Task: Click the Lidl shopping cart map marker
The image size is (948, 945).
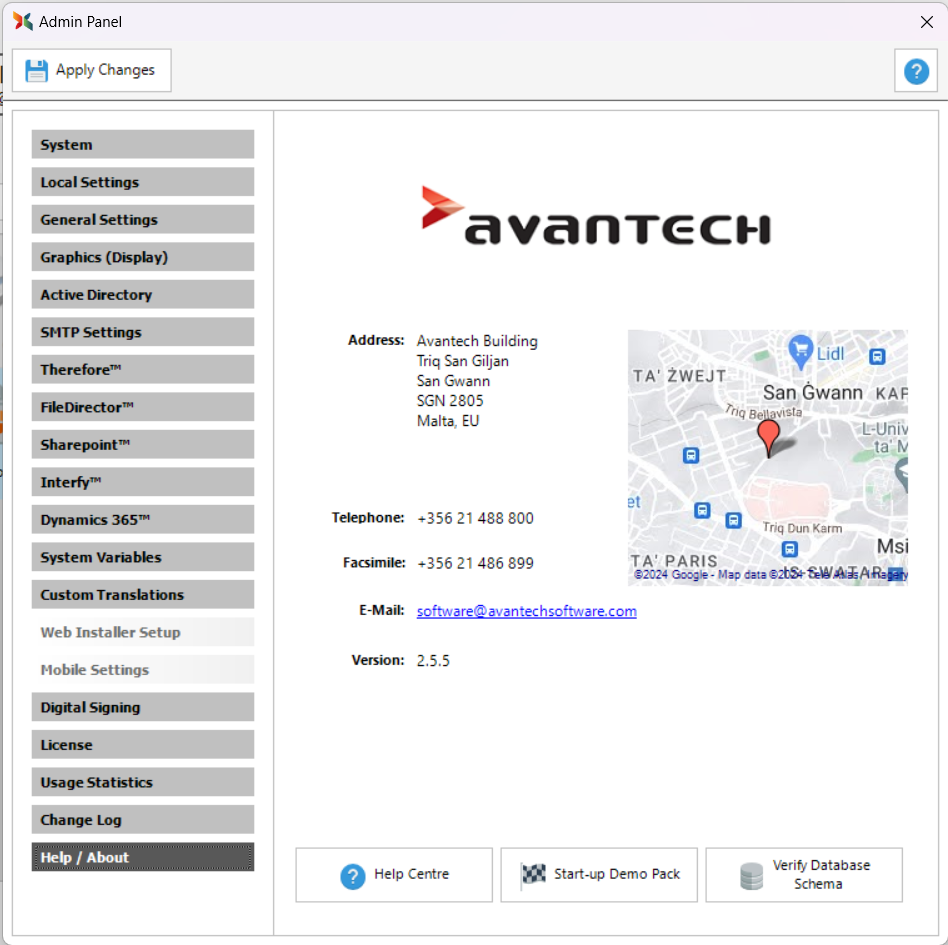Action: tap(800, 350)
